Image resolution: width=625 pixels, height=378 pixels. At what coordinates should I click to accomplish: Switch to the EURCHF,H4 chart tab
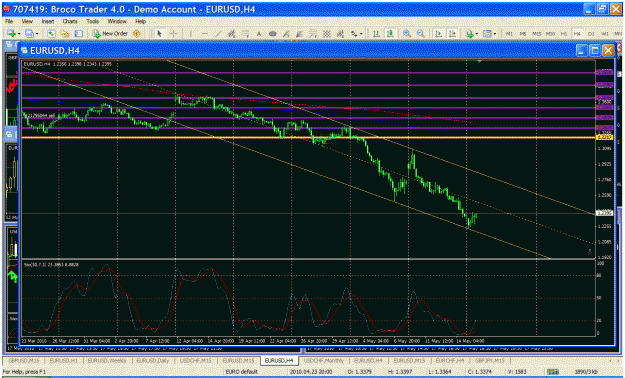[x=450, y=360]
